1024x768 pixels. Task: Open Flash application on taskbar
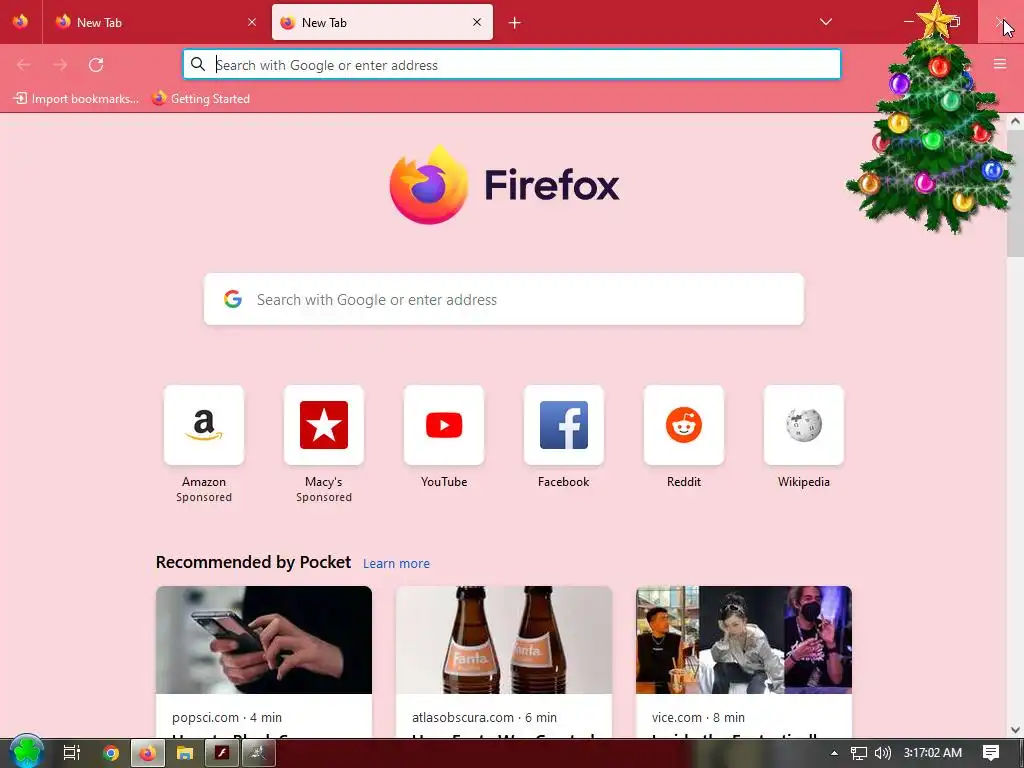(221, 753)
